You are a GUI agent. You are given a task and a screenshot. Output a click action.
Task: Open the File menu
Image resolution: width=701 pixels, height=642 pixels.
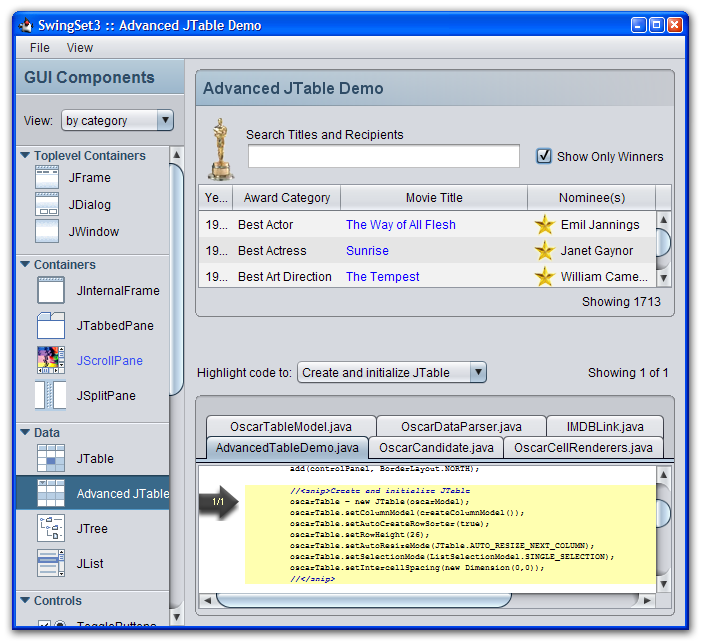(x=39, y=47)
